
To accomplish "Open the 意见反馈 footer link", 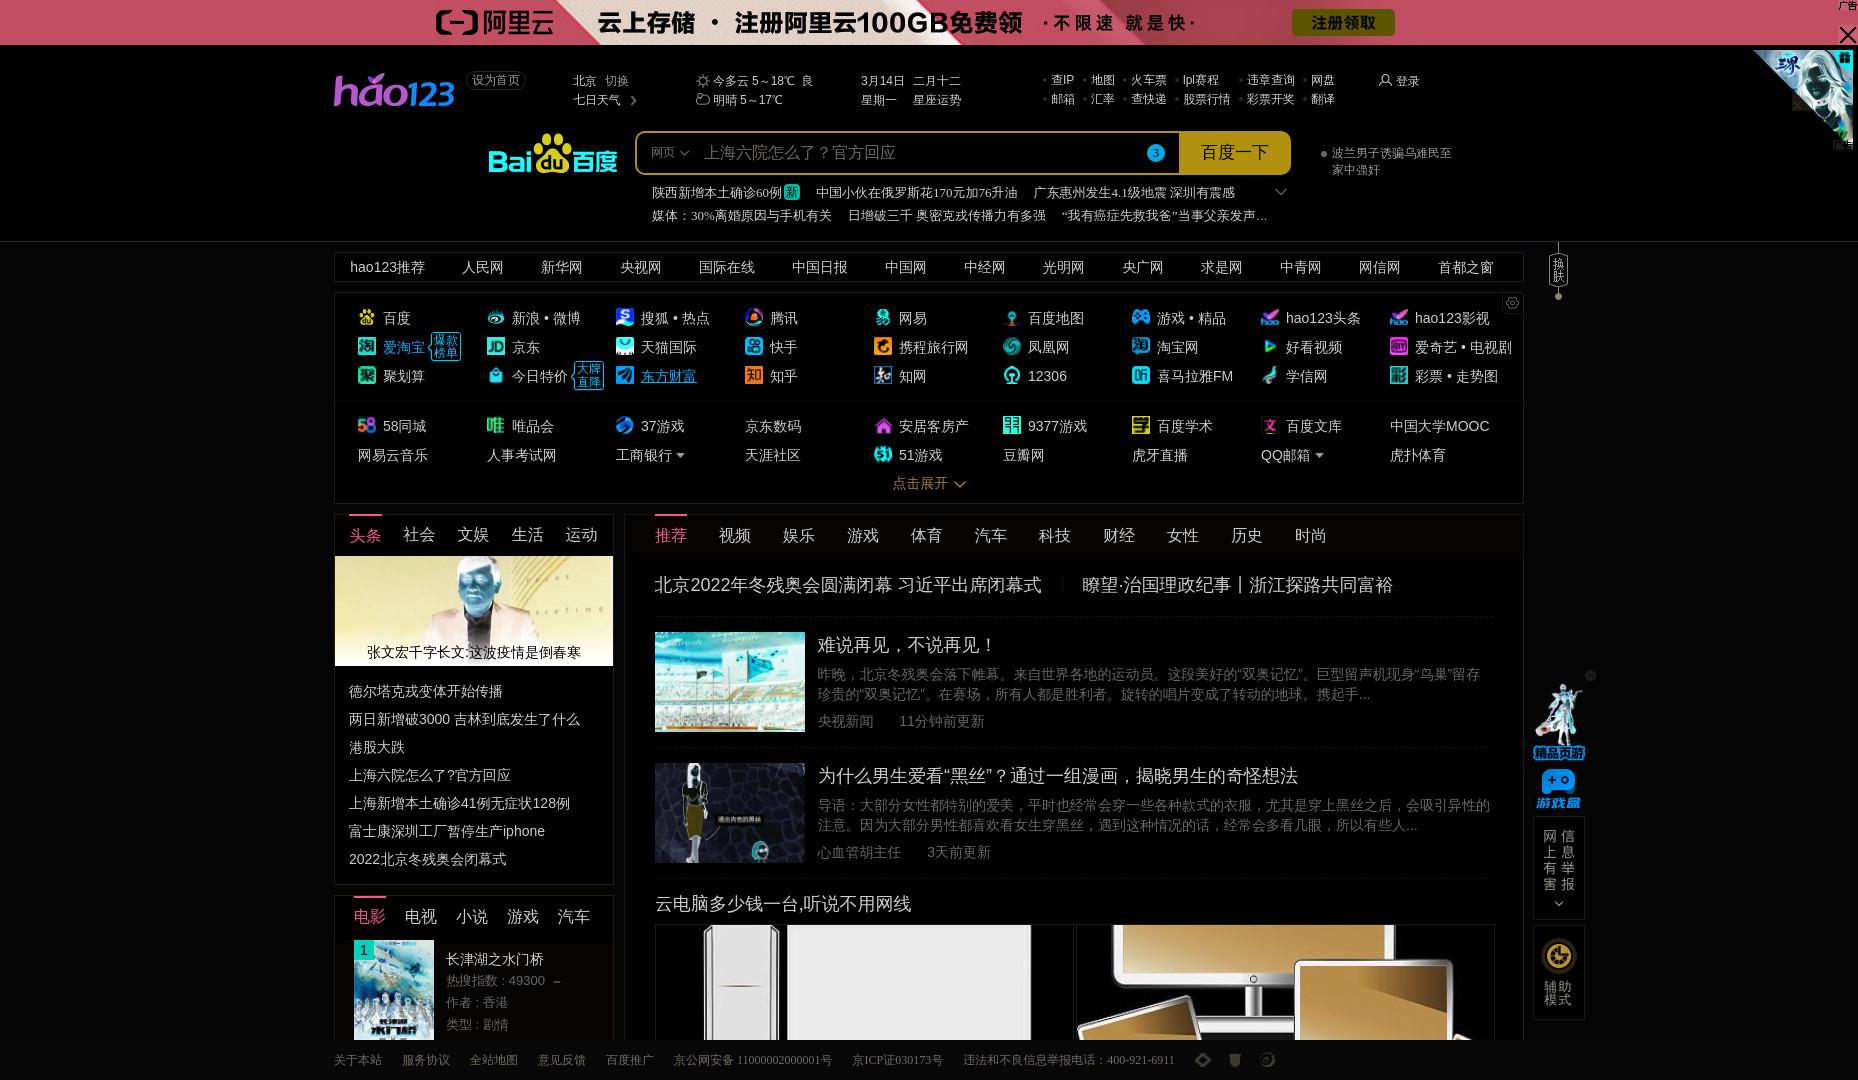I will pos(562,1060).
